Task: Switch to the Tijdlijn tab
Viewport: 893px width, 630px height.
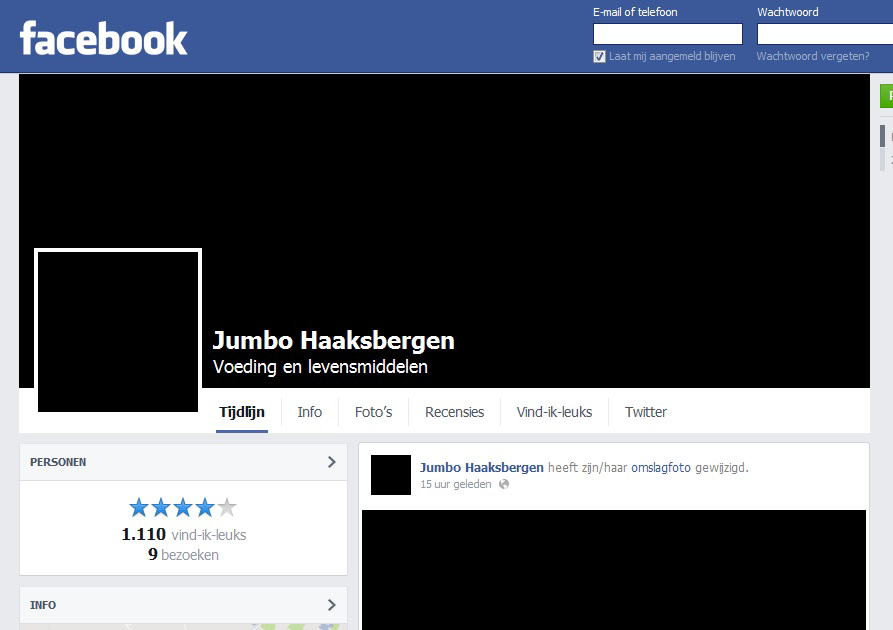Action: (242, 412)
